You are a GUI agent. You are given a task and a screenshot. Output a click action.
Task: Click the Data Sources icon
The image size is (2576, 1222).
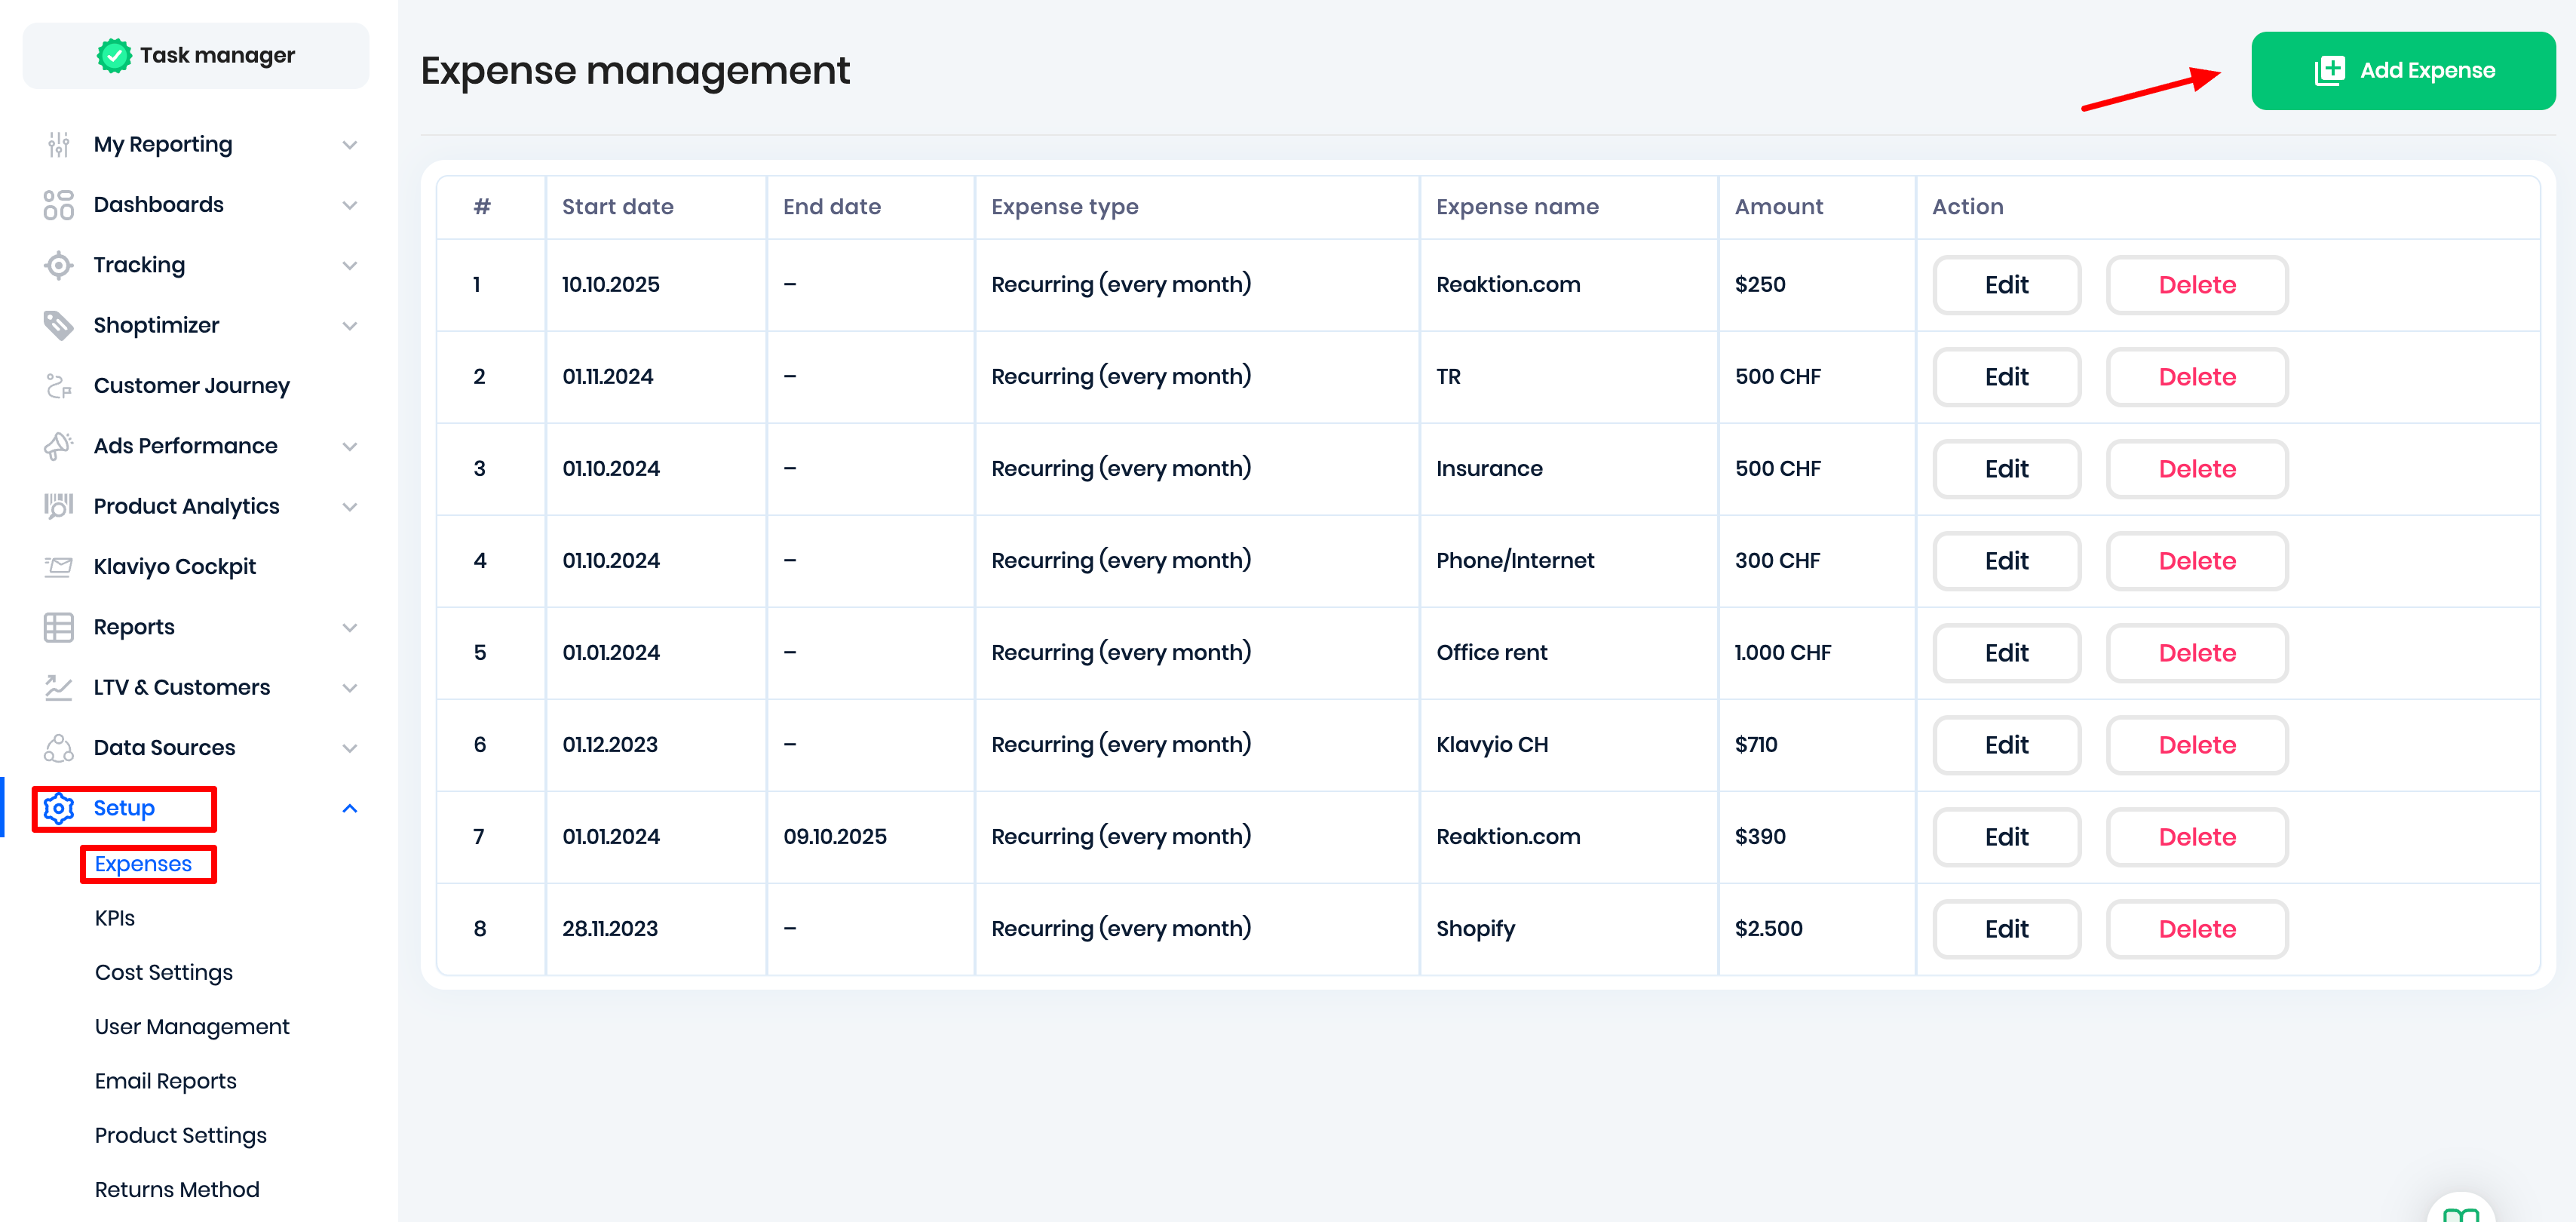point(58,748)
